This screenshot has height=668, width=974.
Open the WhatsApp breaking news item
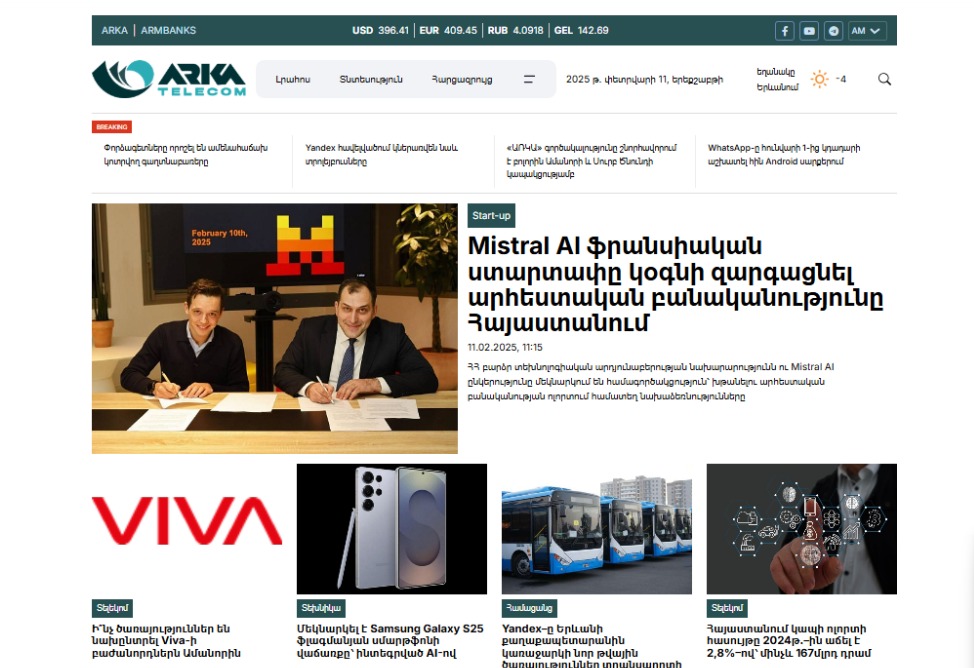click(x=789, y=156)
